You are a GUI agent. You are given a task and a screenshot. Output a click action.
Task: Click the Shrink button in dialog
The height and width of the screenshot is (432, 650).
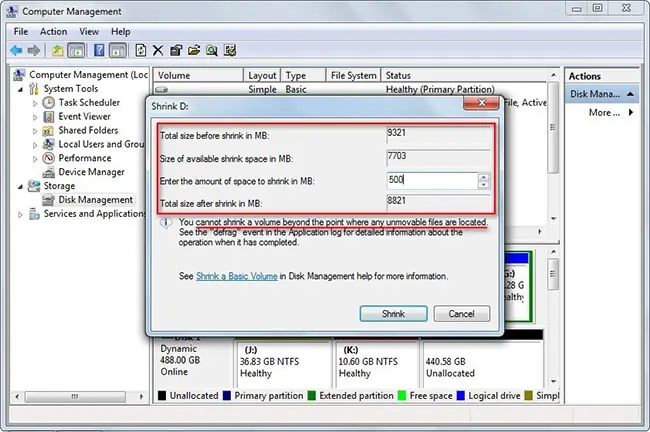pyautogui.click(x=393, y=314)
